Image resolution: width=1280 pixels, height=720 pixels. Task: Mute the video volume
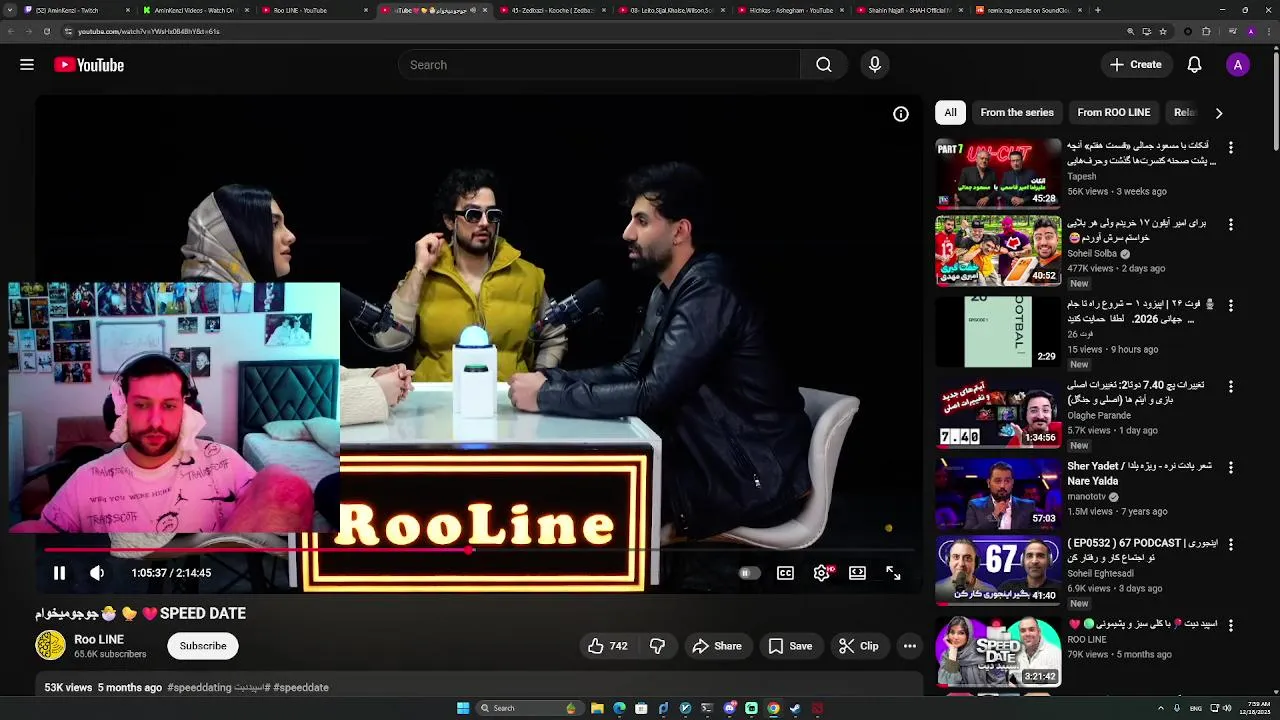coord(97,573)
